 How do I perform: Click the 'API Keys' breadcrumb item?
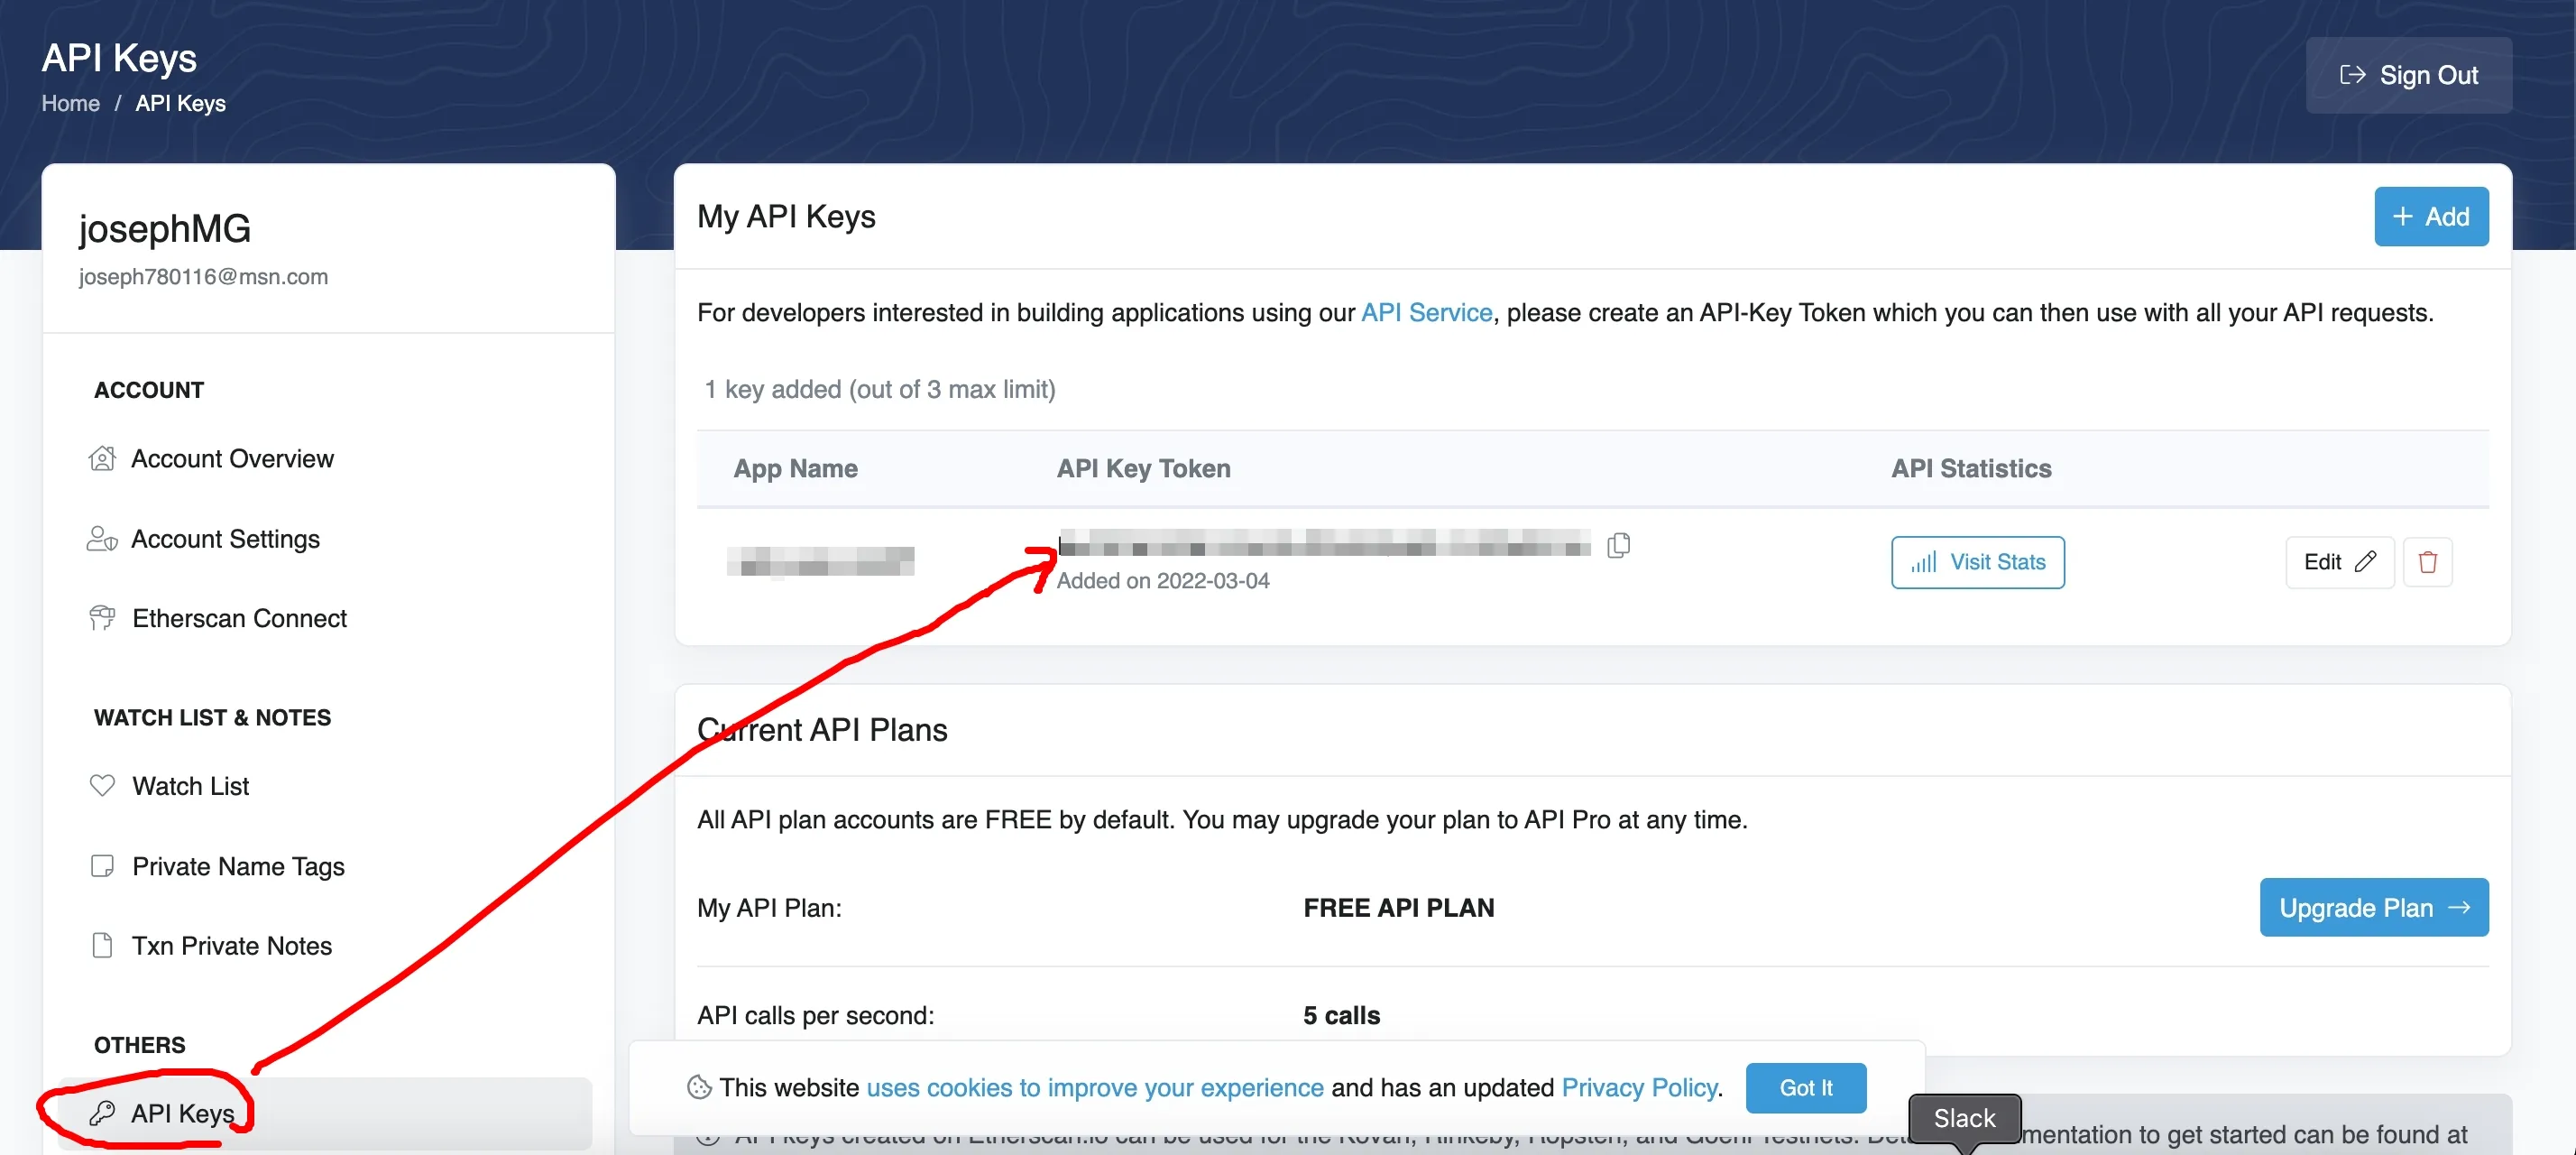tap(180, 103)
